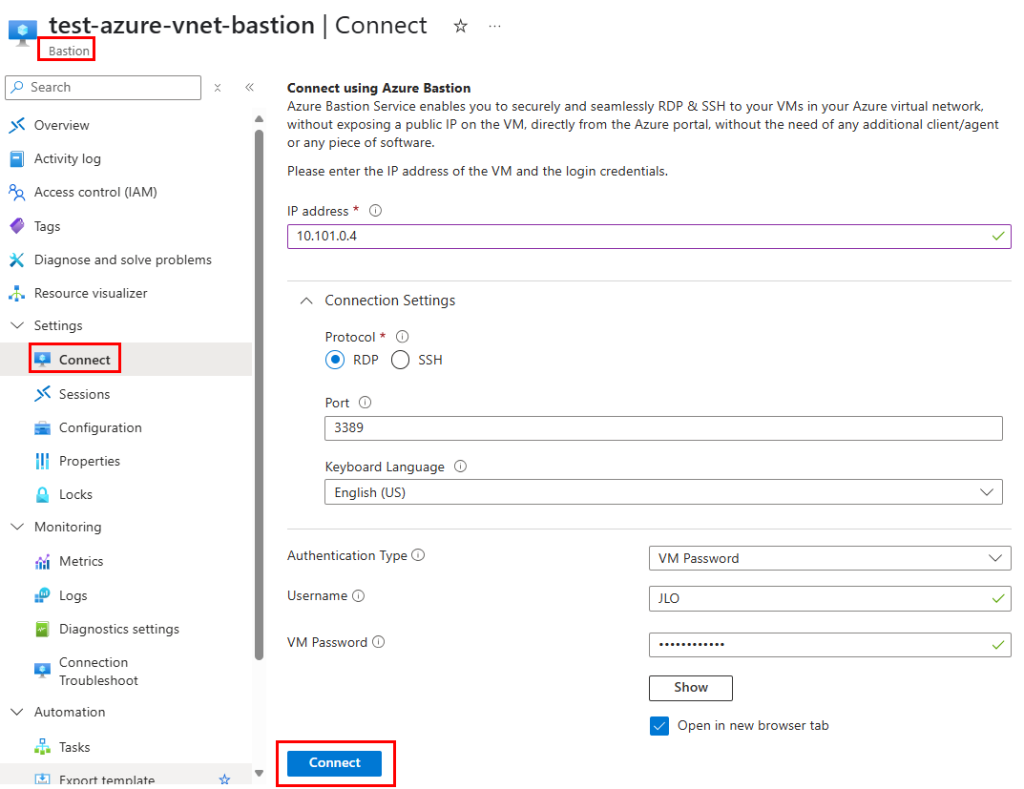Click the Activity log icon
1024x789 pixels.
[x=17, y=159]
